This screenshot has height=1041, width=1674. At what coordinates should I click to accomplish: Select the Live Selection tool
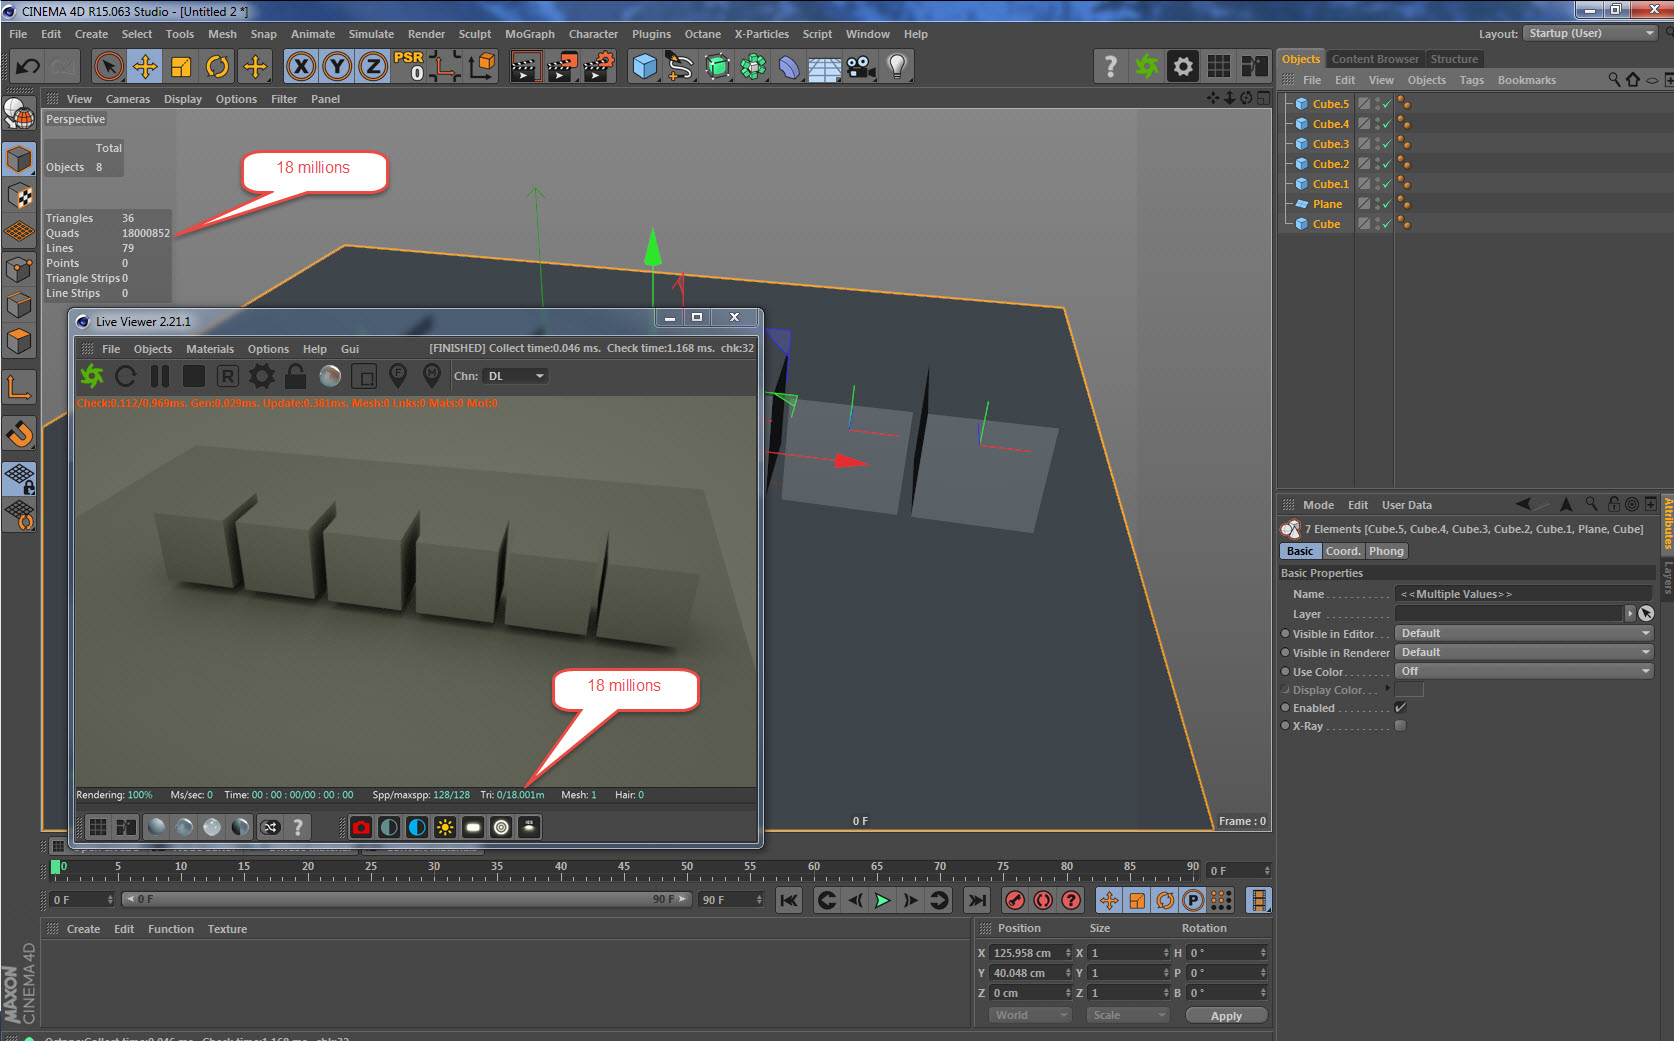109,67
